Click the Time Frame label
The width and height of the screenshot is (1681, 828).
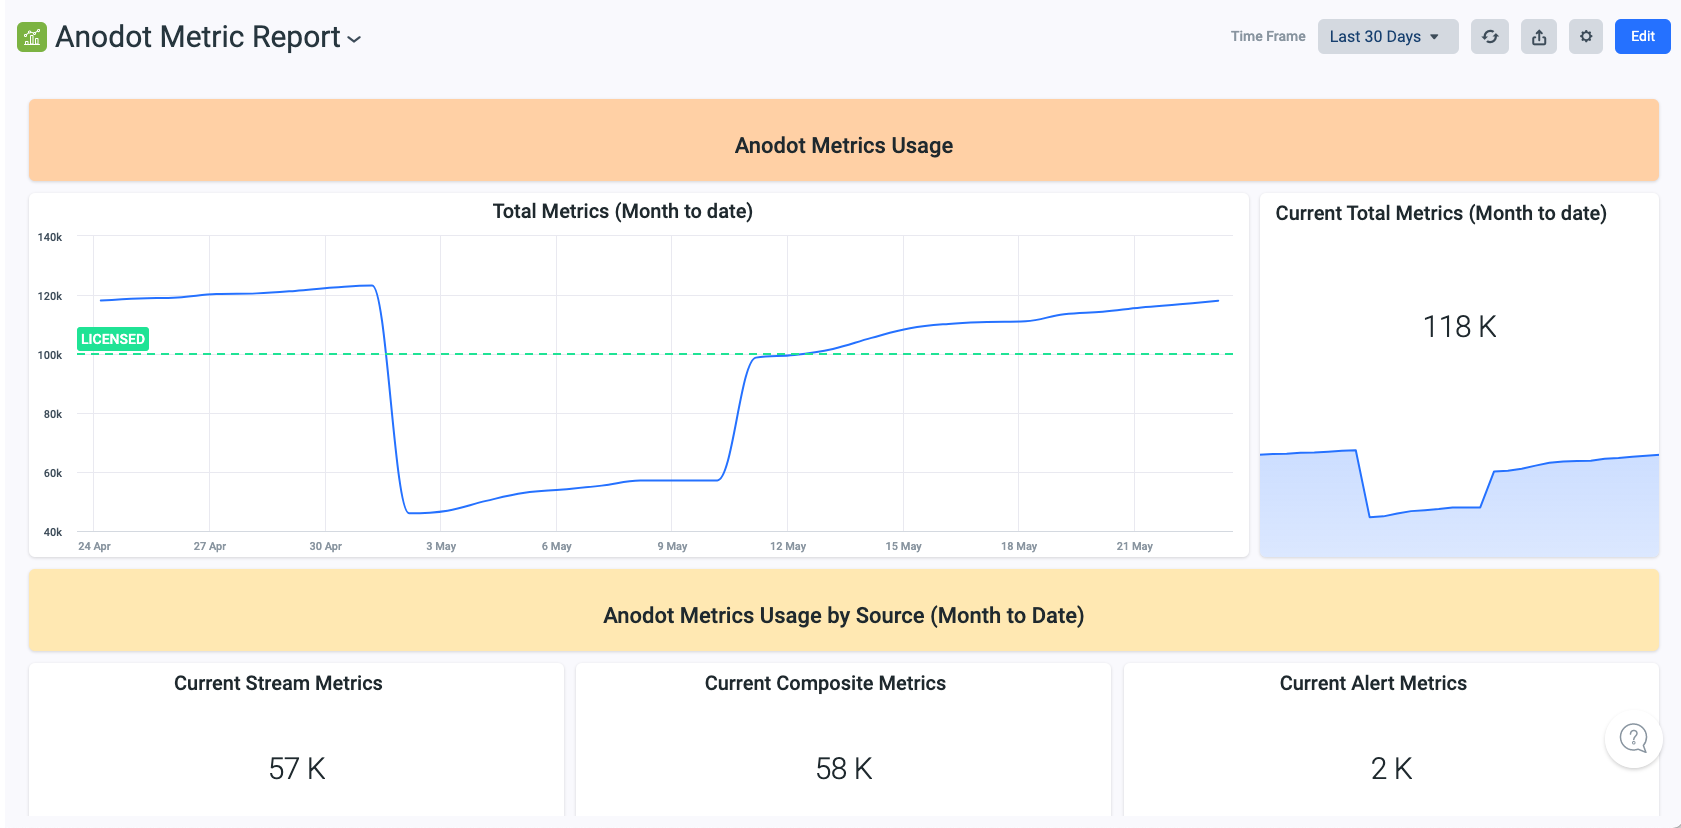point(1268,36)
